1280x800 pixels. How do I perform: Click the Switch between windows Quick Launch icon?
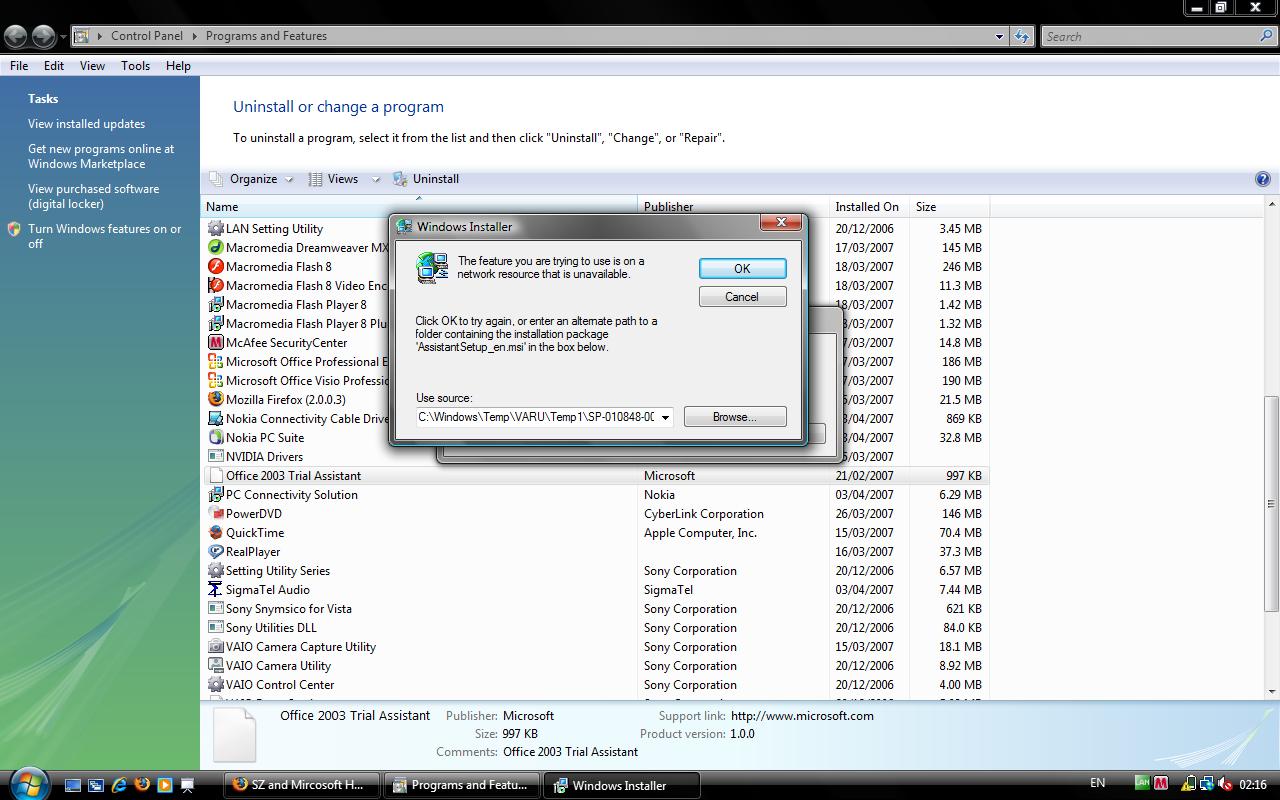pyautogui.click(x=96, y=785)
